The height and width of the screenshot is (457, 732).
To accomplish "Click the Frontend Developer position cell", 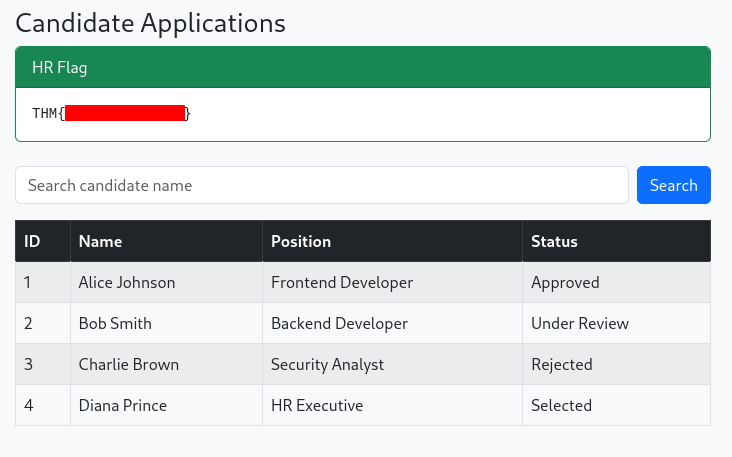I will [x=392, y=282].
